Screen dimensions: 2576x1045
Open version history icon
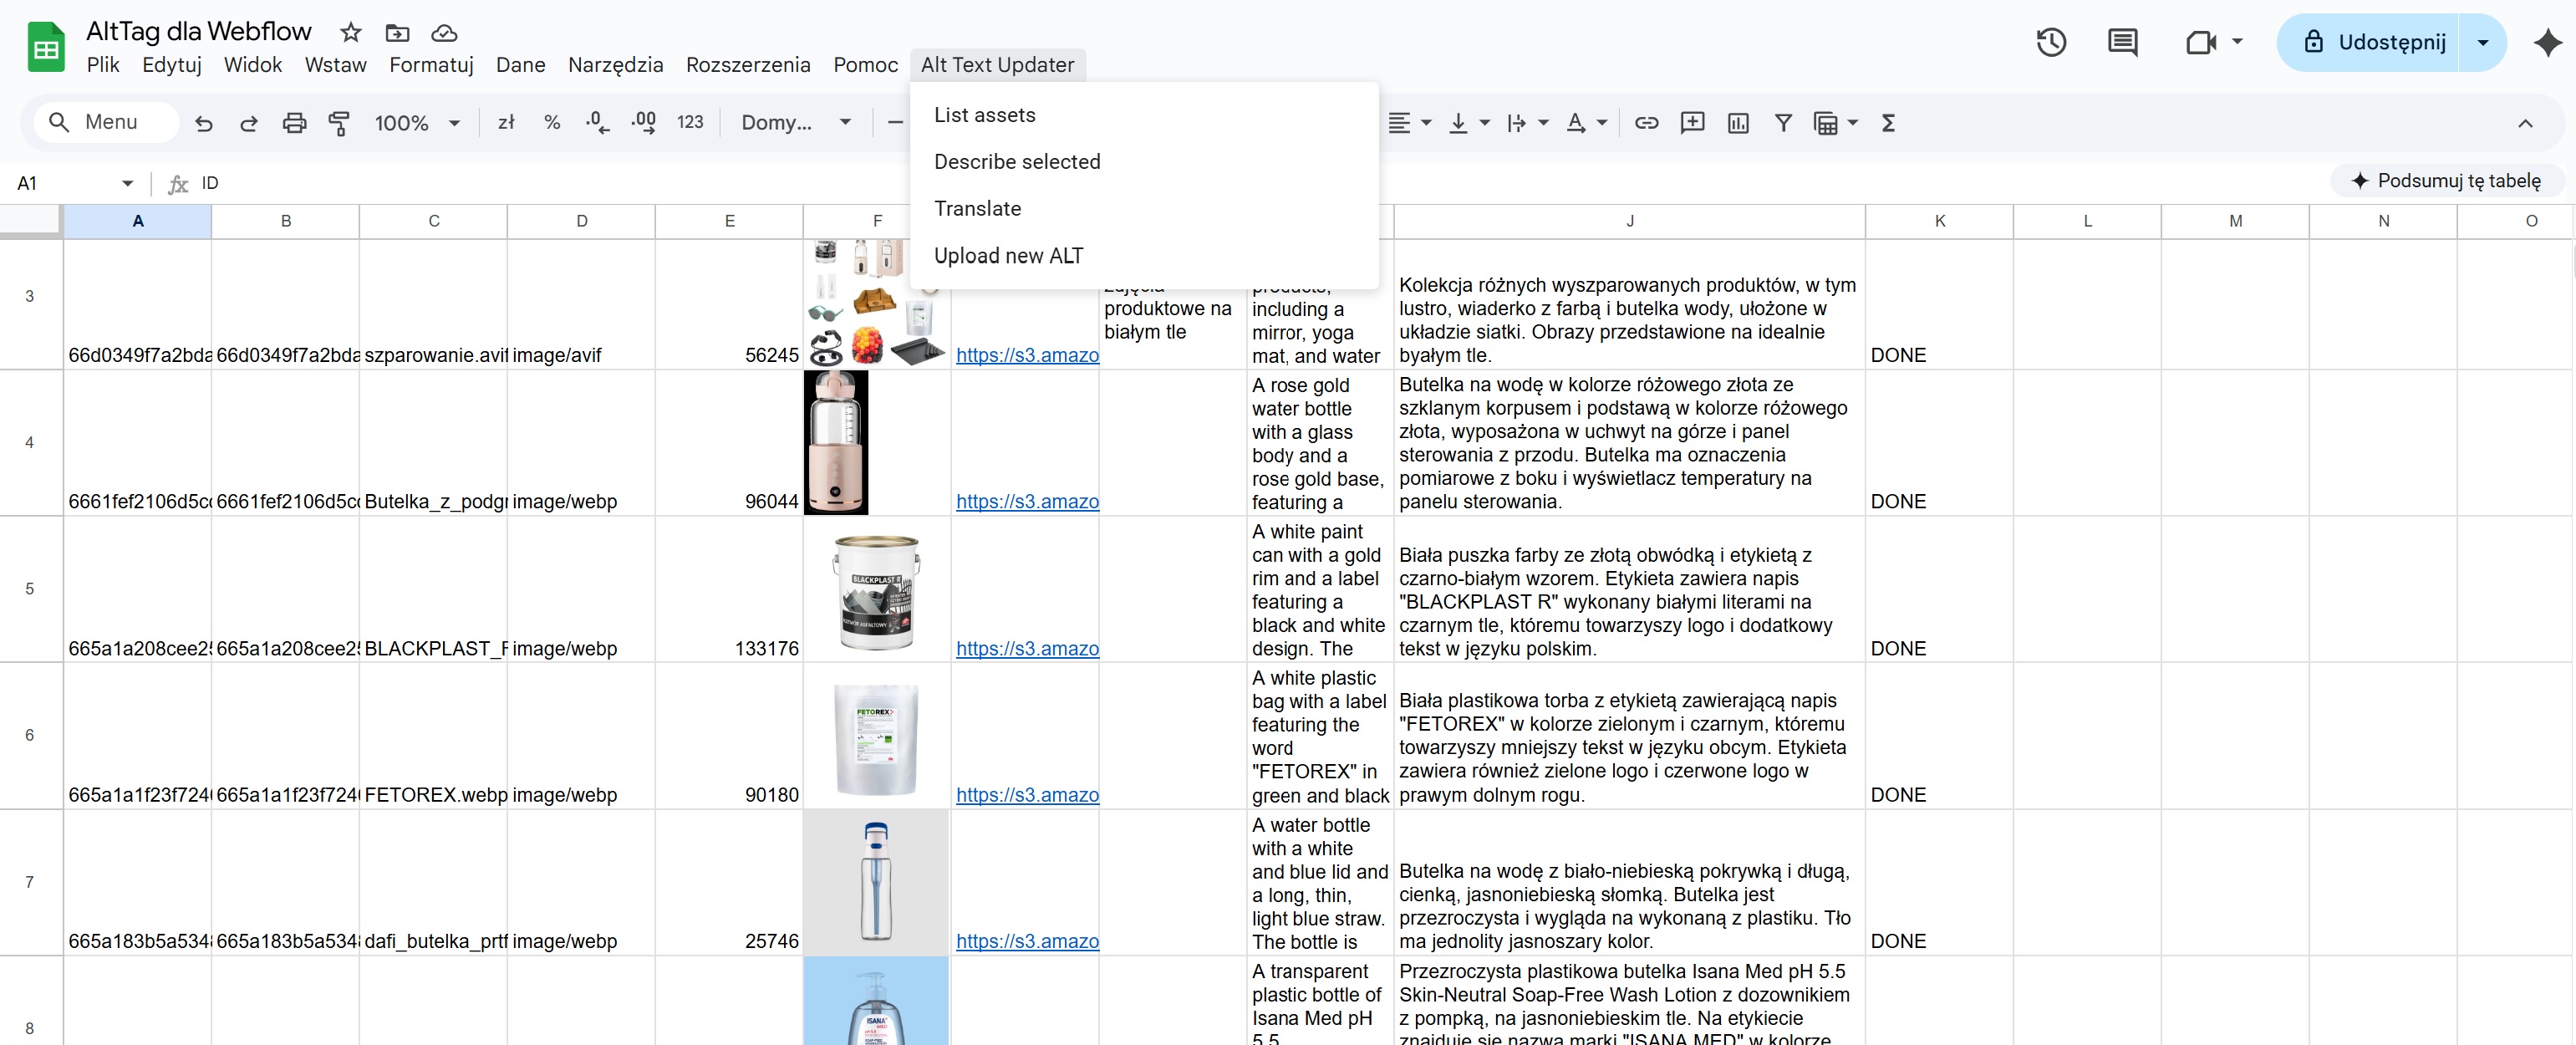(2052, 42)
